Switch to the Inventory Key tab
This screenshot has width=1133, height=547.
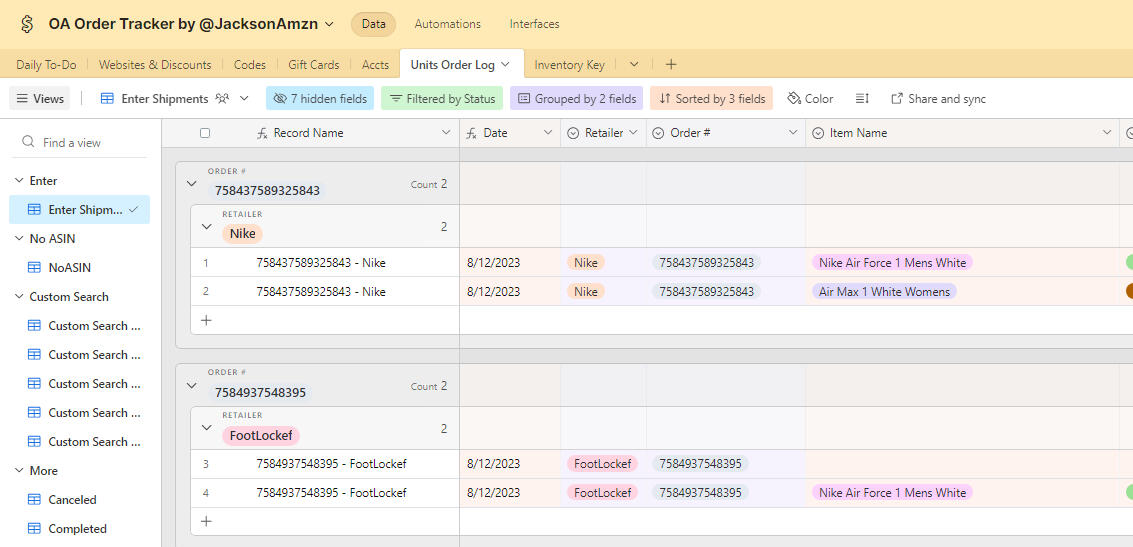coord(569,65)
